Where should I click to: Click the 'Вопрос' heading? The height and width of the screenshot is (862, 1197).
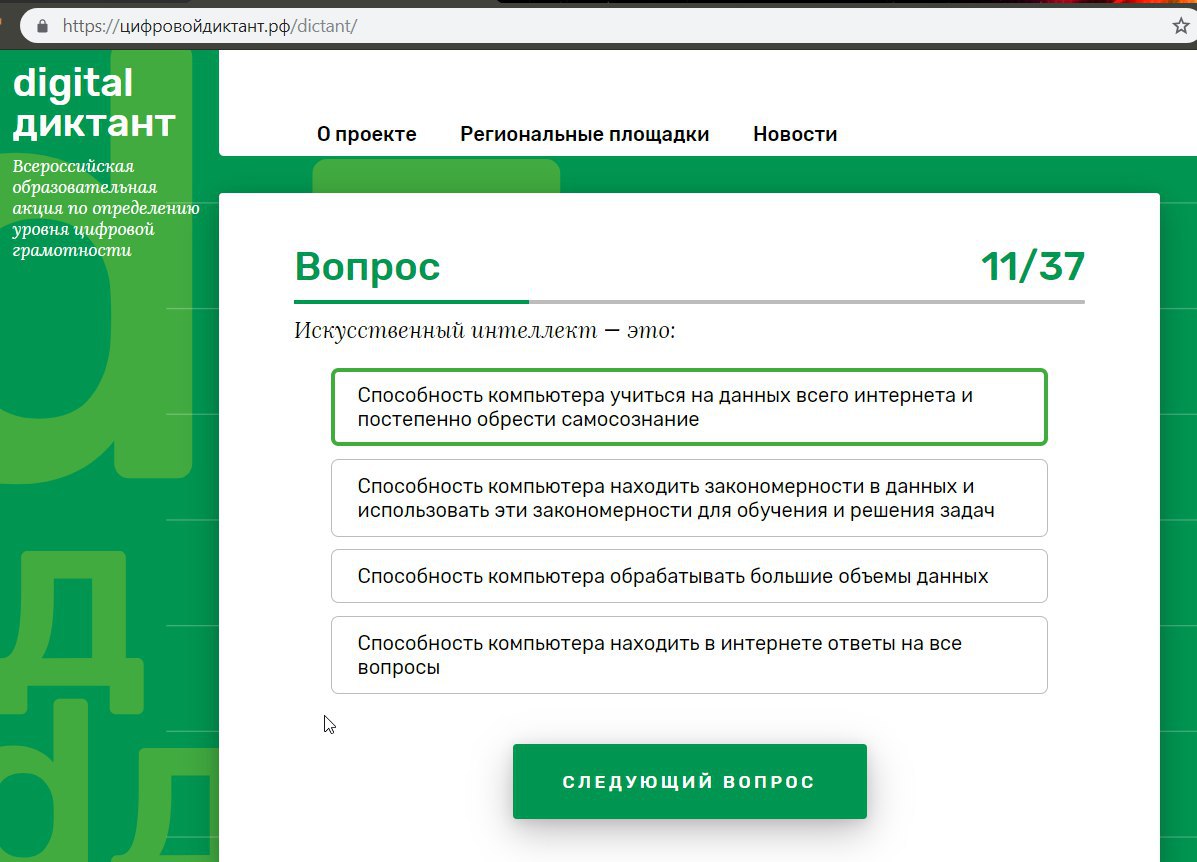(x=367, y=266)
